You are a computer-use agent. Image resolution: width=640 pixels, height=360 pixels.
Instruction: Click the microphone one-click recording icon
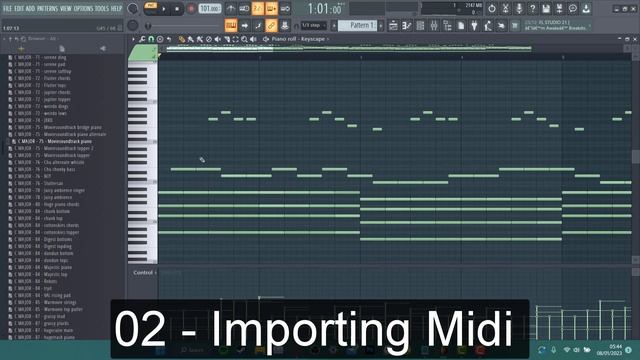(x=519, y=8)
